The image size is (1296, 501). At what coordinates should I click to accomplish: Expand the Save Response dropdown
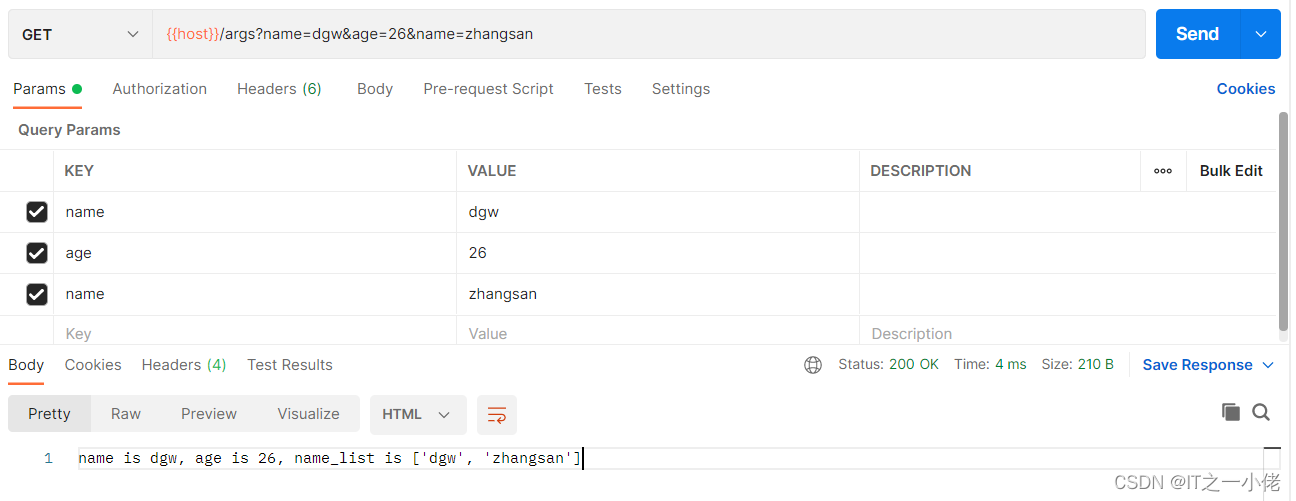[1269, 365]
